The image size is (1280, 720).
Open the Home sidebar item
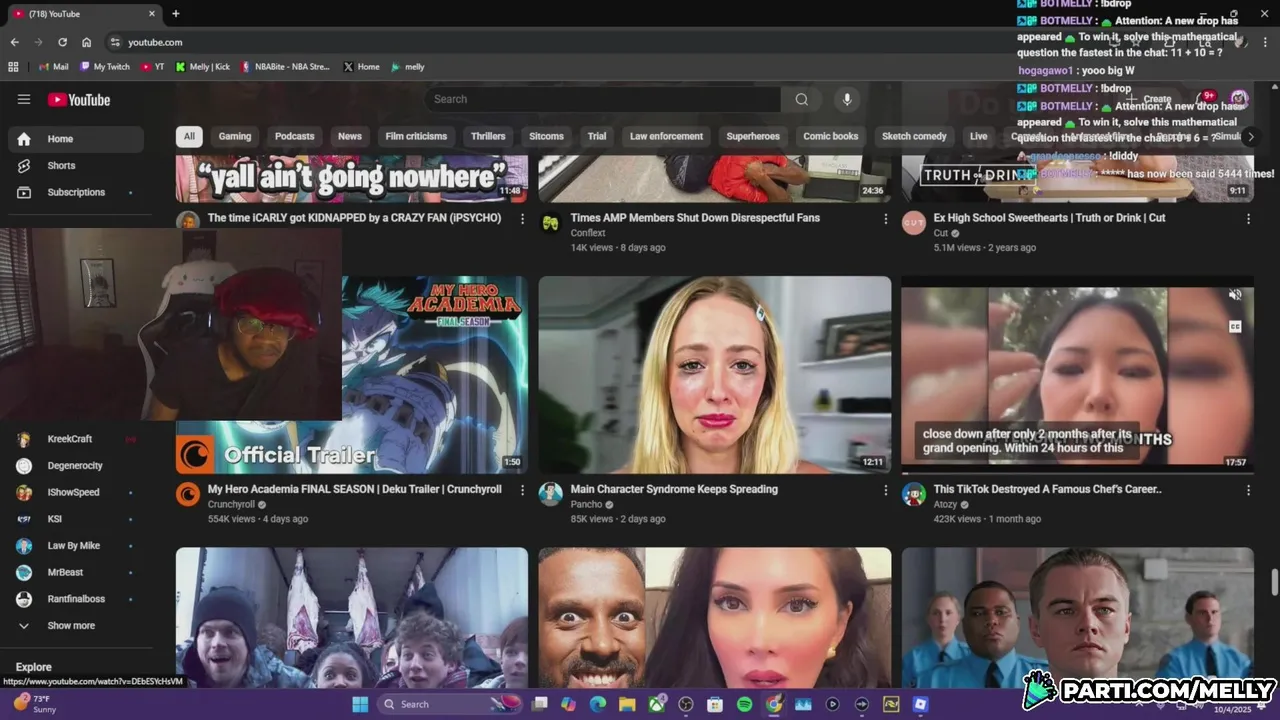tap(76, 139)
